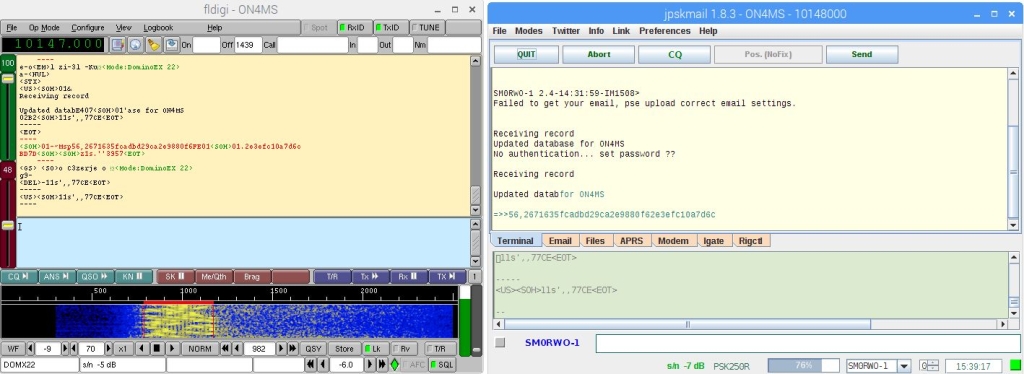Save QSO record icon in fldigi toolbar
Image resolution: width=1024 pixels, height=374 pixels.
pos(171,44)
